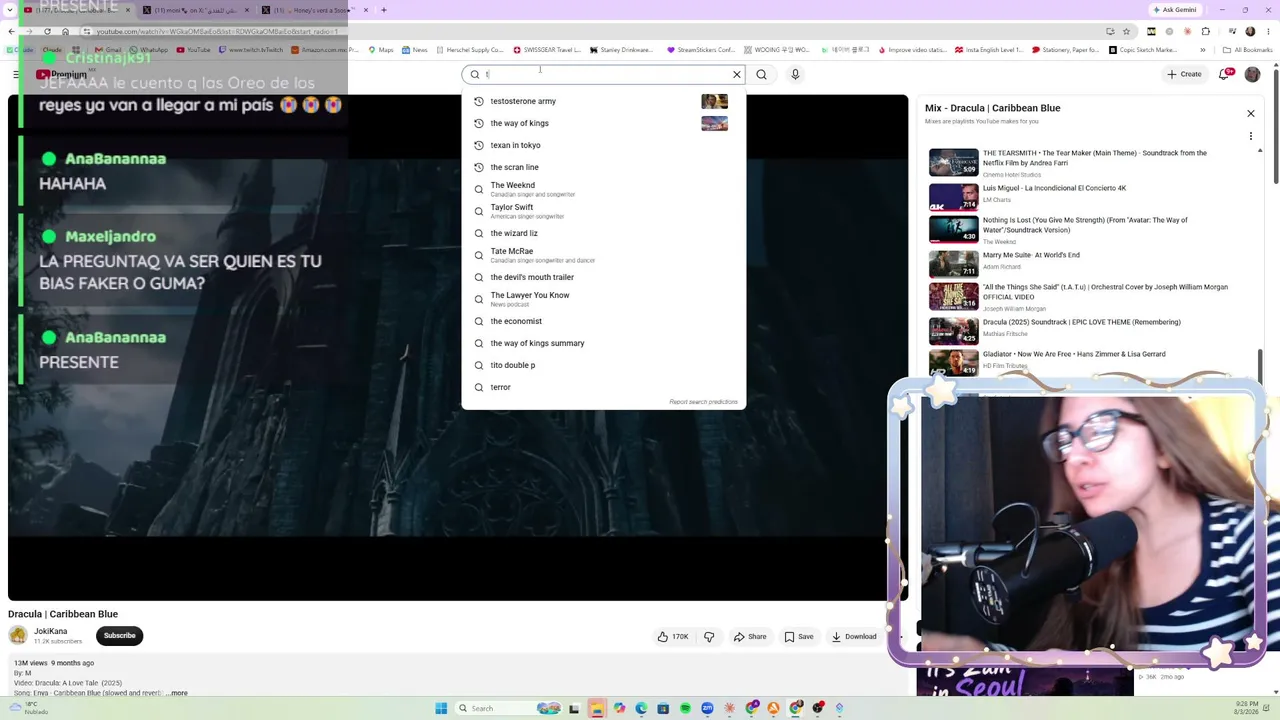Choose the 'texan in tokyo' suggestion
The width and height of the screenshot is (1280, 720).
click(x=603, y=145)
